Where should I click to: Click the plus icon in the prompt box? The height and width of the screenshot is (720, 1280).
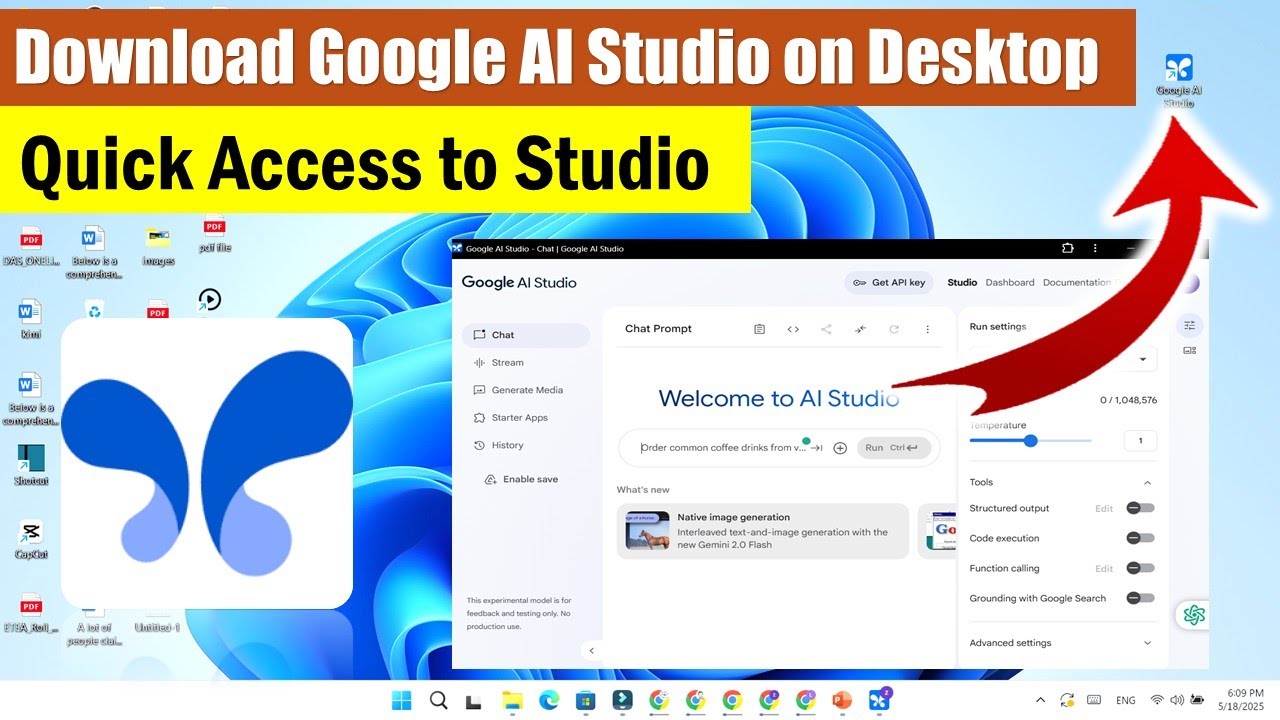840,448
